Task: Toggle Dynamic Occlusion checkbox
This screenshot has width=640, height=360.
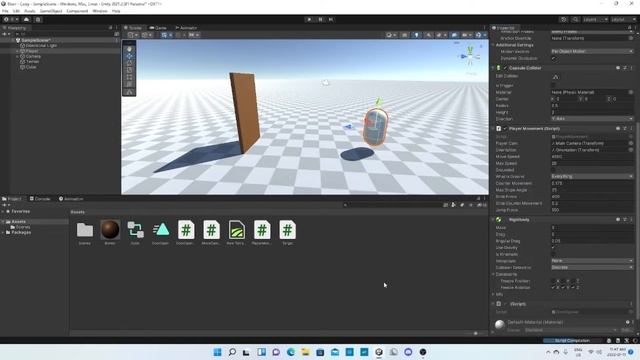Action: (x=553, y=58)
